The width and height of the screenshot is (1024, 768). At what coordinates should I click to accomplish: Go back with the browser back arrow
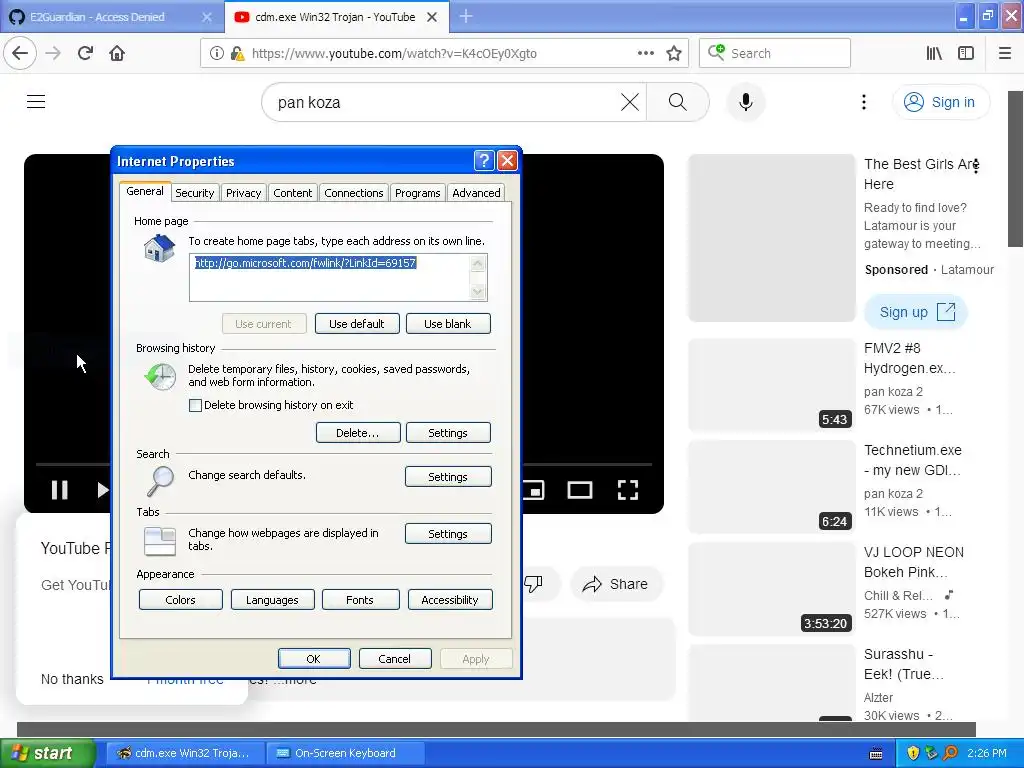pos(20,54)
